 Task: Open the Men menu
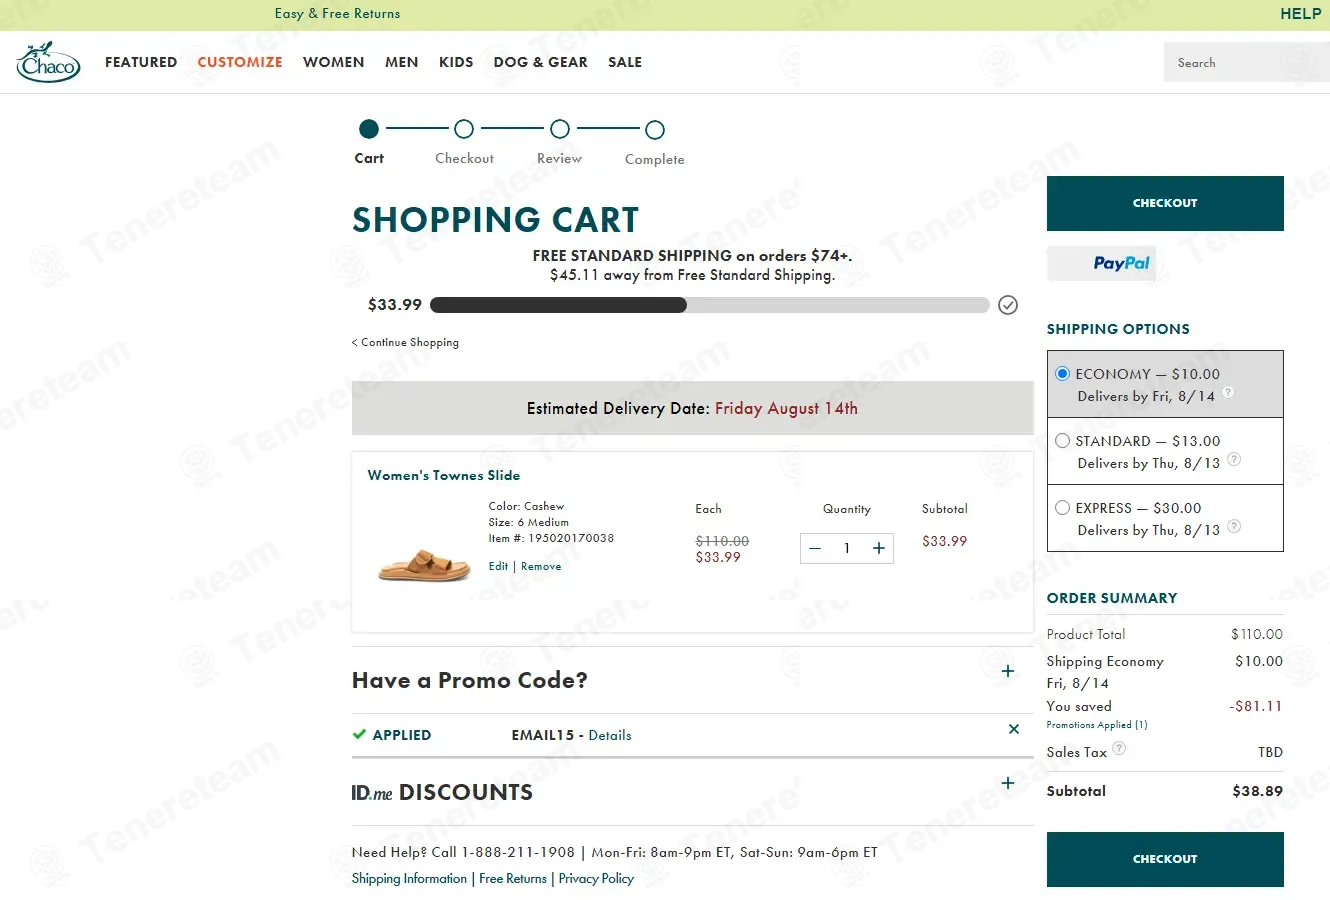pyautogui.click(x=402, y=62)
